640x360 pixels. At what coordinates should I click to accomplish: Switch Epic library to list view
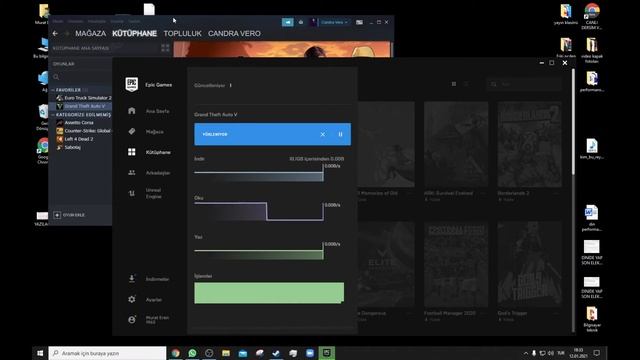pyautogui.click(x=467, y=84)
